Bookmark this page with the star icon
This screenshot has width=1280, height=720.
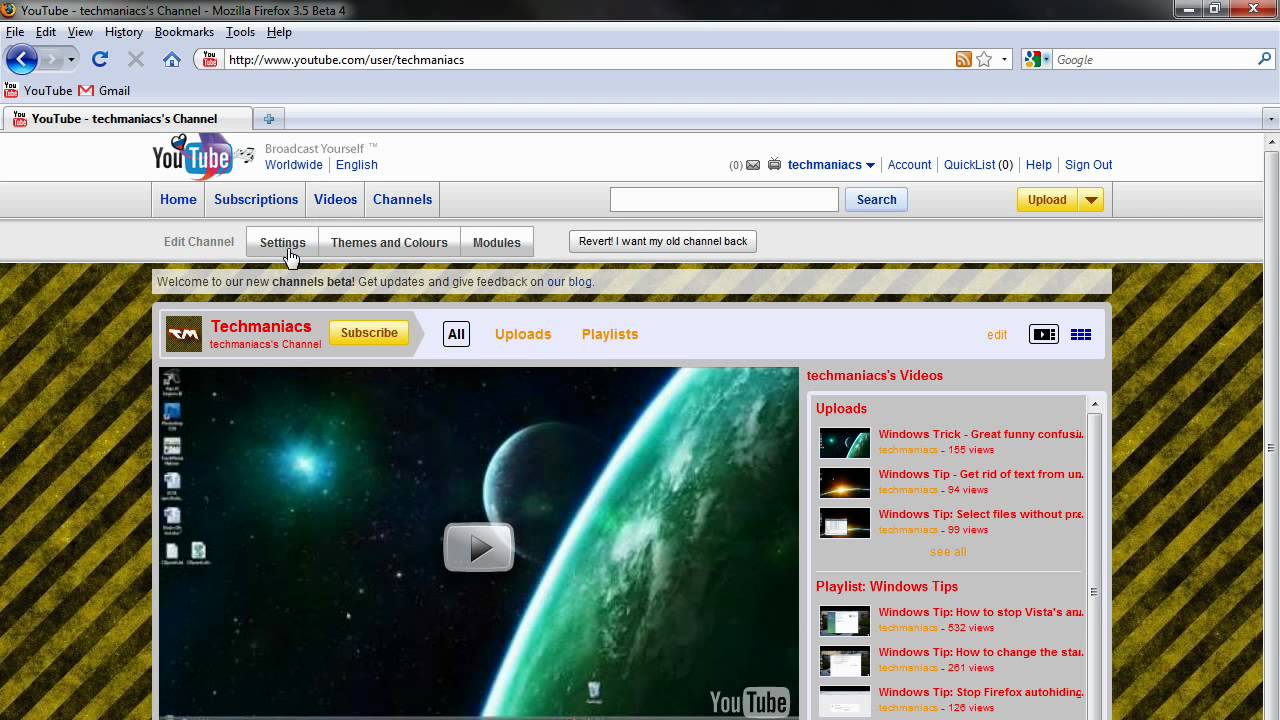(x=984, y=59)
